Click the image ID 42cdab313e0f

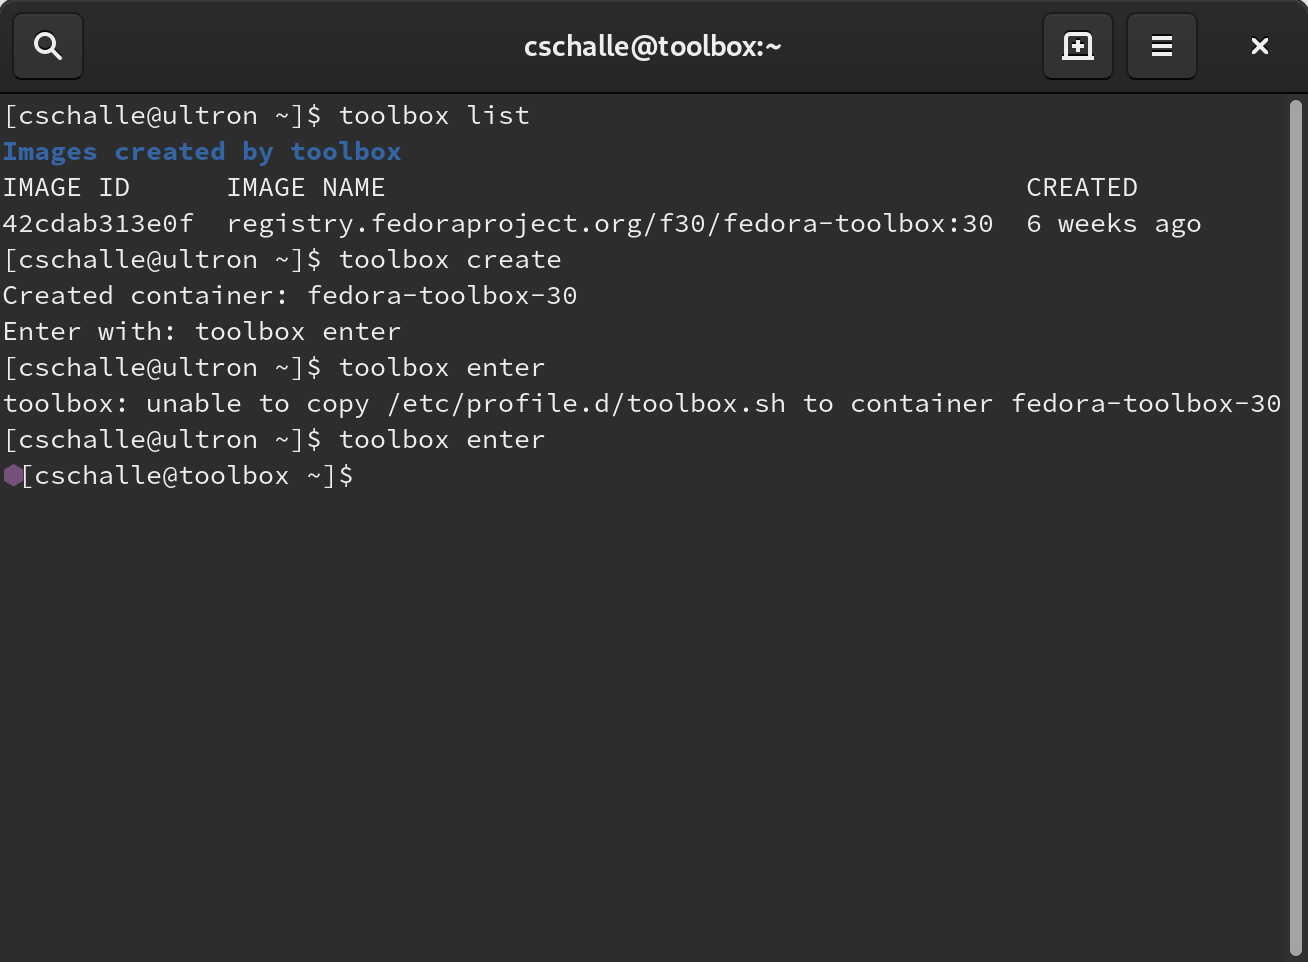point(98,223)
